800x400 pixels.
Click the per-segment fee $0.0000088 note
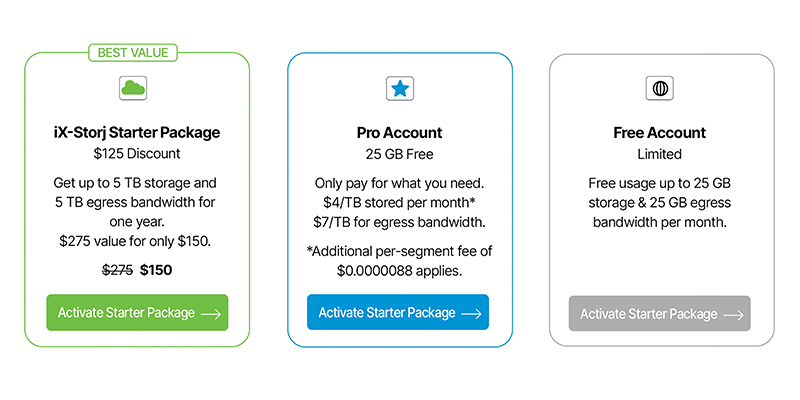click(399, 261)
